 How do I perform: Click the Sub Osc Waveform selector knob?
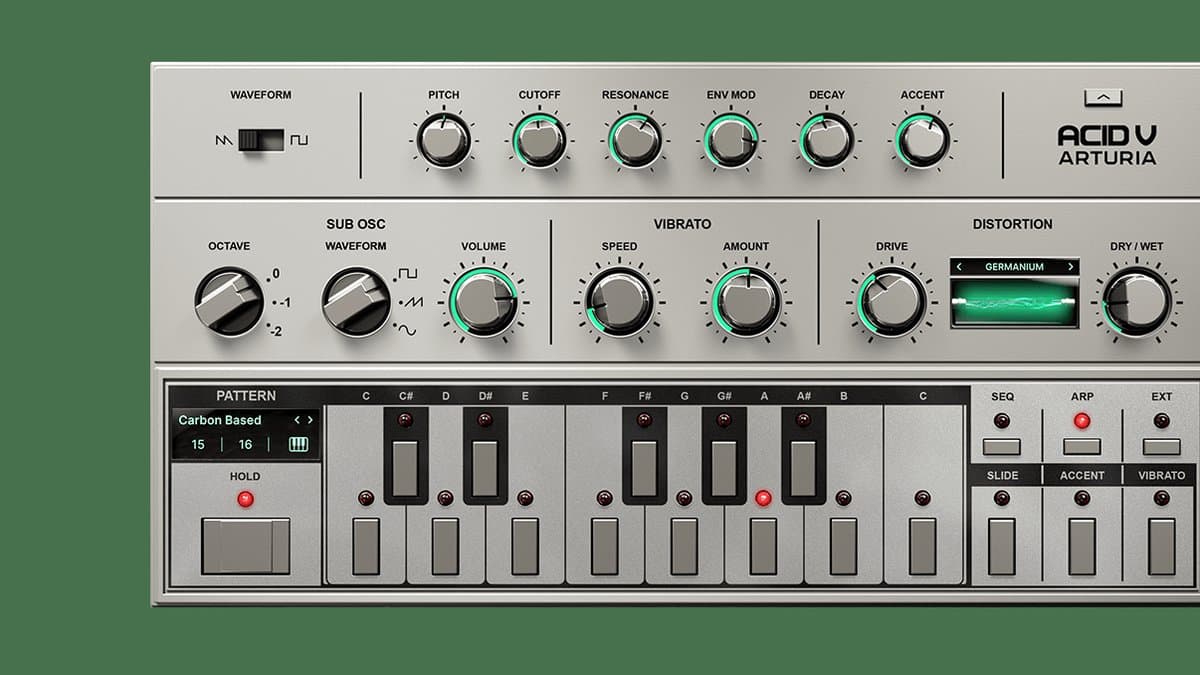pyautogui.click(x=357, y=301)
